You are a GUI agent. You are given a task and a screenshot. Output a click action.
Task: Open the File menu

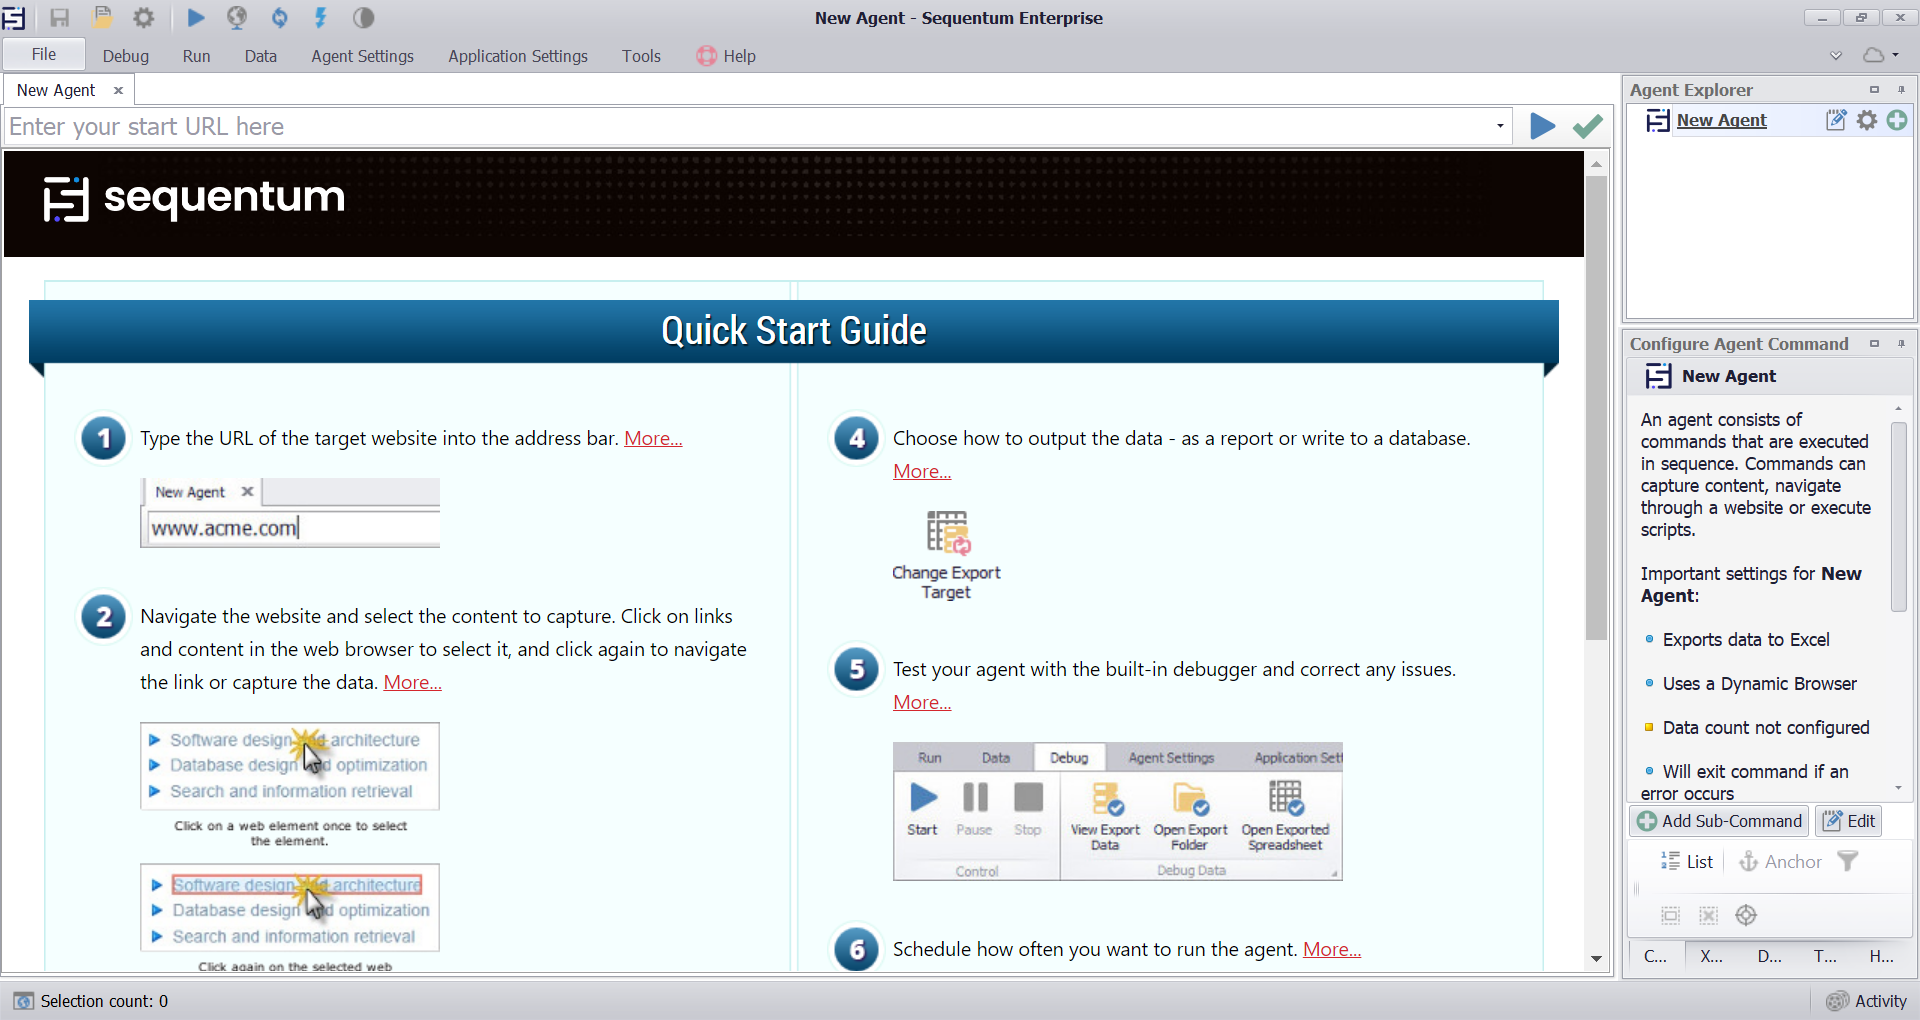[x=44, y=54]
